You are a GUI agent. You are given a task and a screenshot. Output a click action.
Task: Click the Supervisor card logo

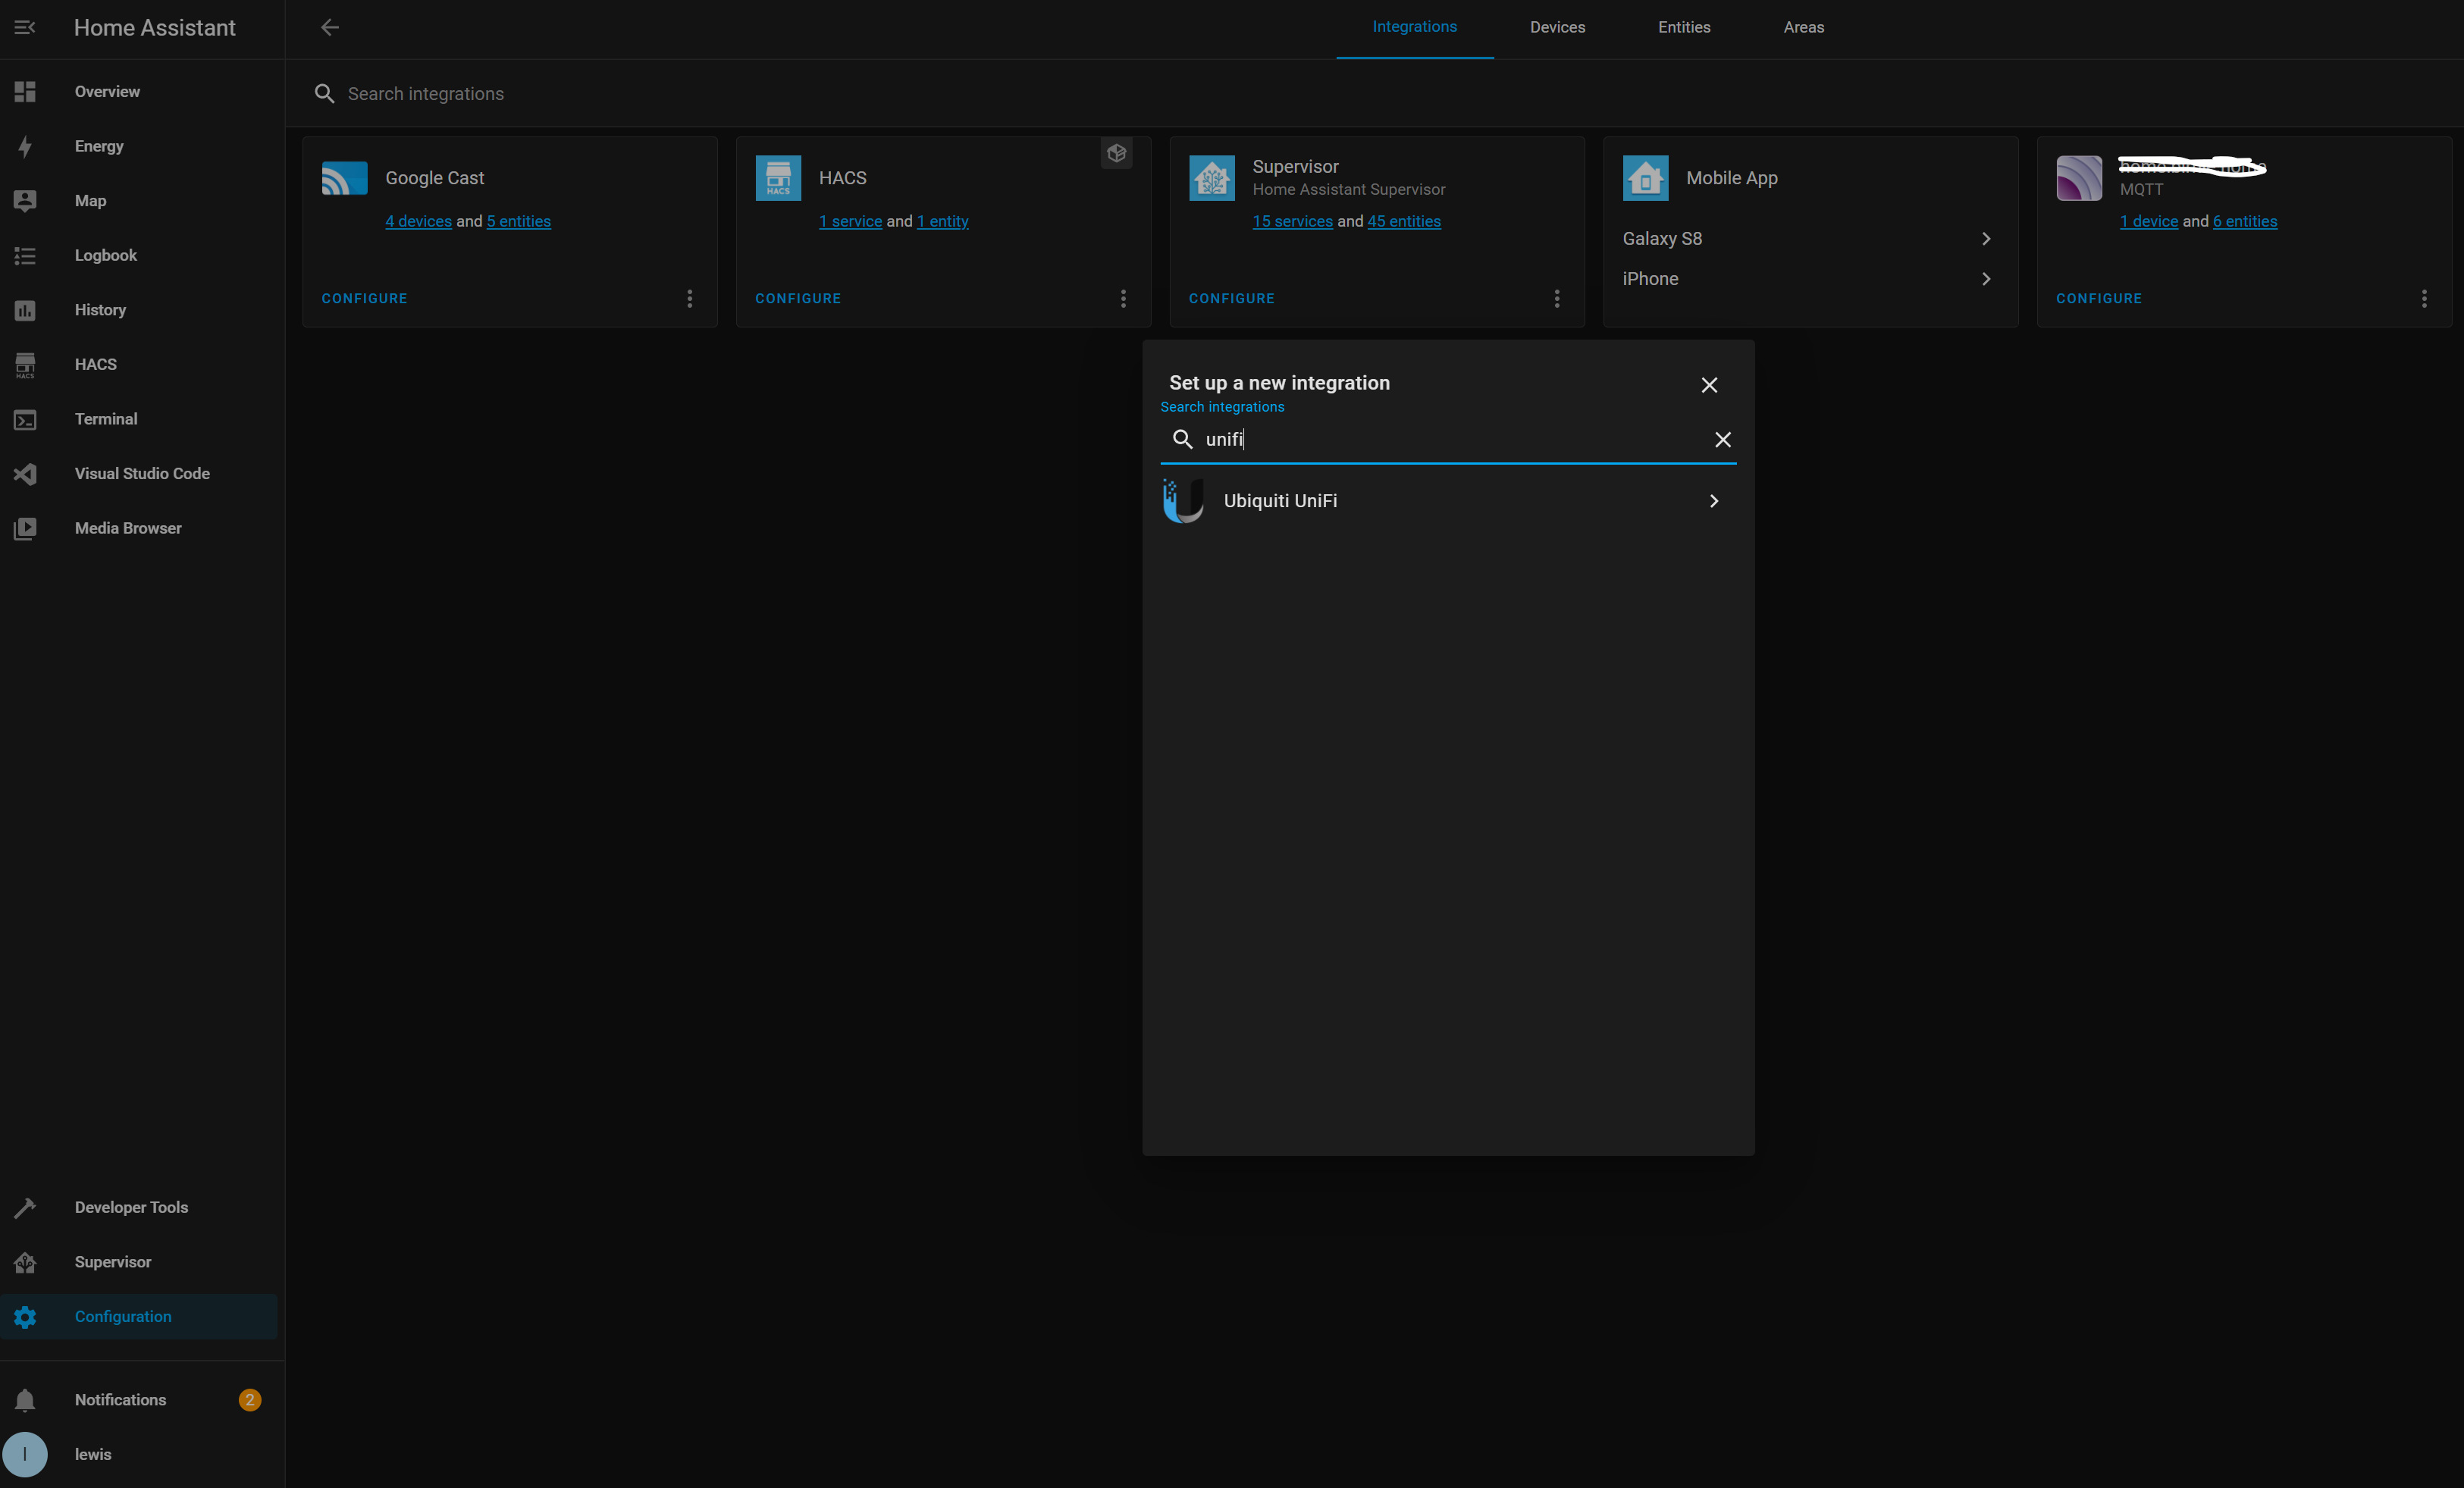point(1212,178)
